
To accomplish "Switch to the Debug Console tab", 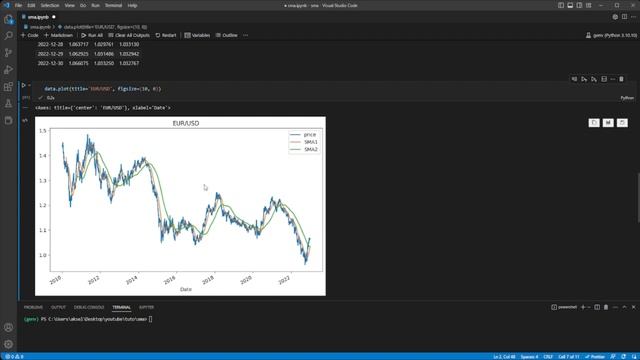I will point(89,307).
